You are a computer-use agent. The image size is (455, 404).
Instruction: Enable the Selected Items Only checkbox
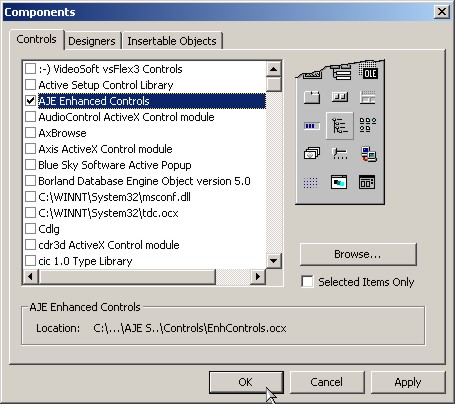click(x=307, y=282)
